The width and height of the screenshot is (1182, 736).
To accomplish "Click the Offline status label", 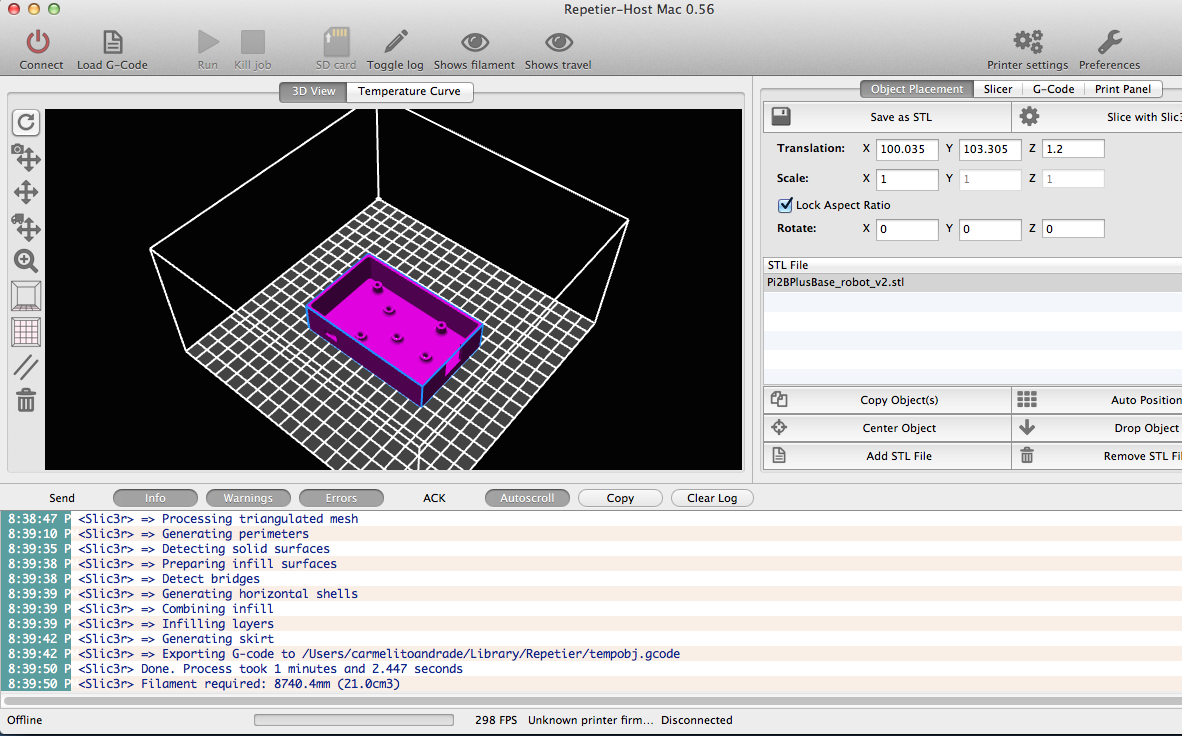I will [x=25, y=720].
